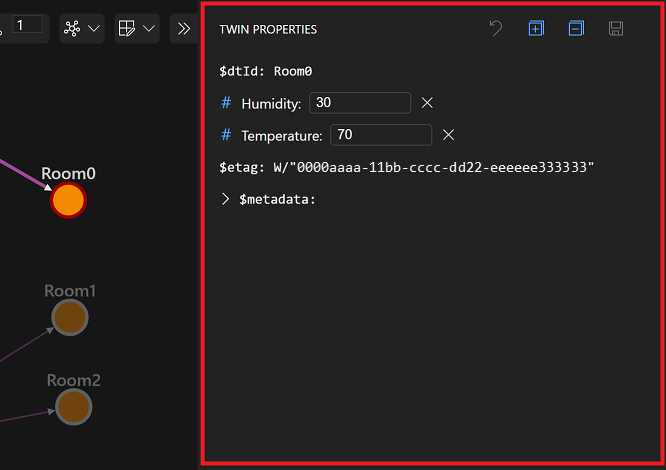Click the undo changes icon
The width and height of the screenshot is (666, 470).
pyautogui.click(x=496, y=28)
